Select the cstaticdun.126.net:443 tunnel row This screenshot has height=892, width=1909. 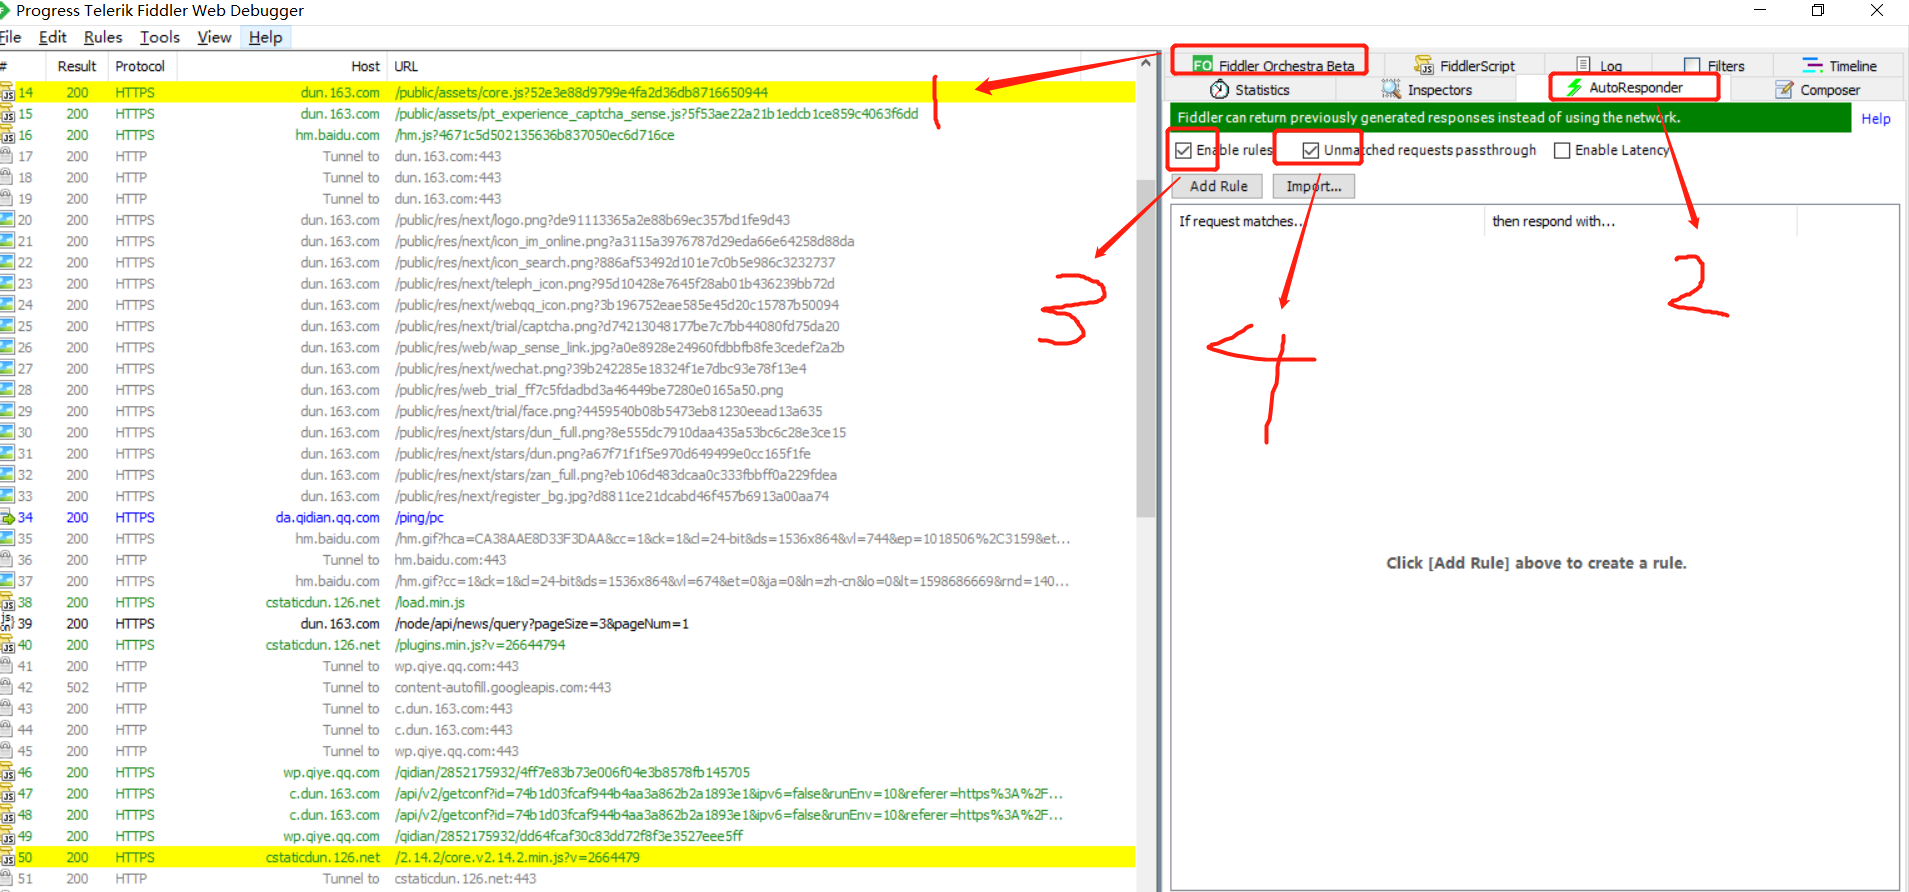[567, 879]
